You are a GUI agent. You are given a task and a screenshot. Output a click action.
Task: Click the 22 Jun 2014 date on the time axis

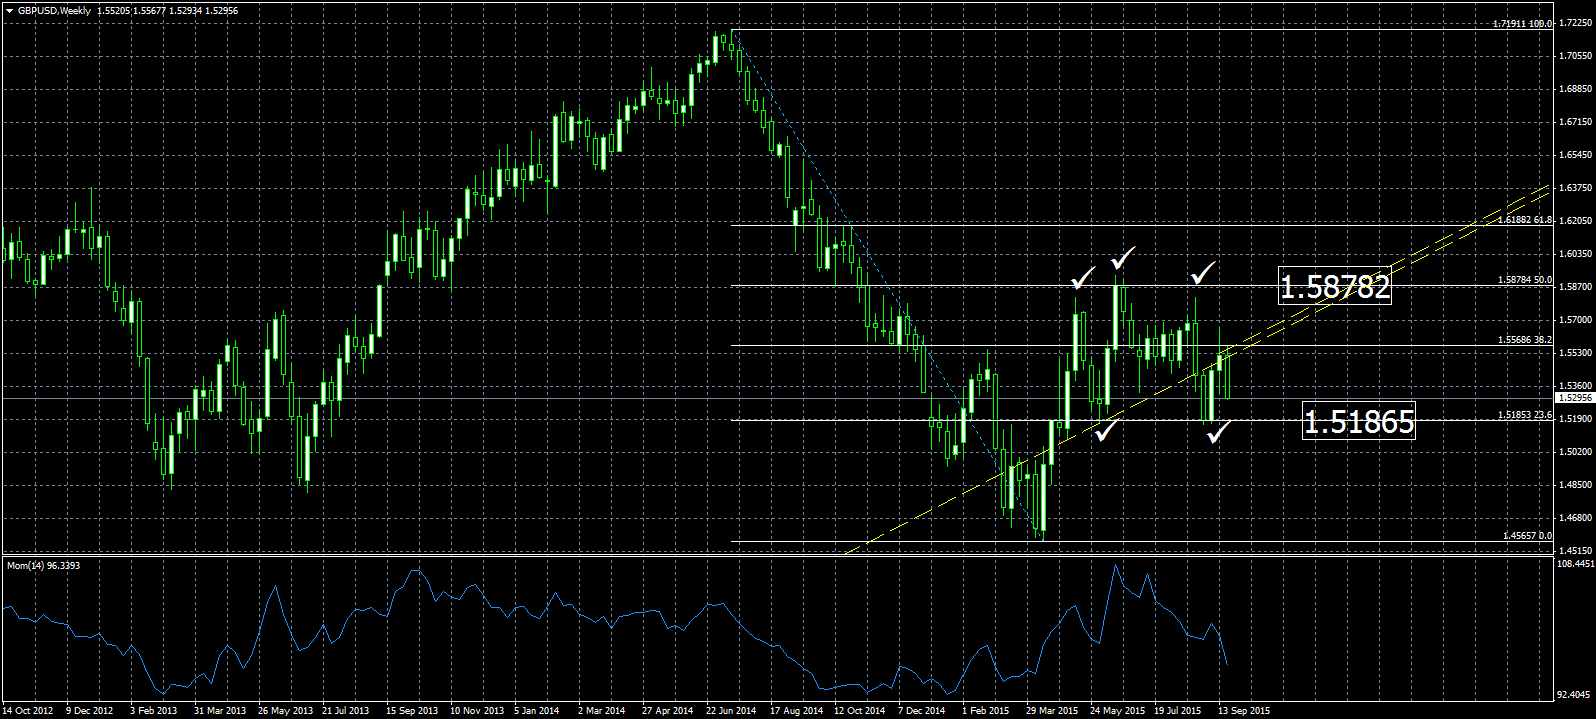tap(731, 711)
